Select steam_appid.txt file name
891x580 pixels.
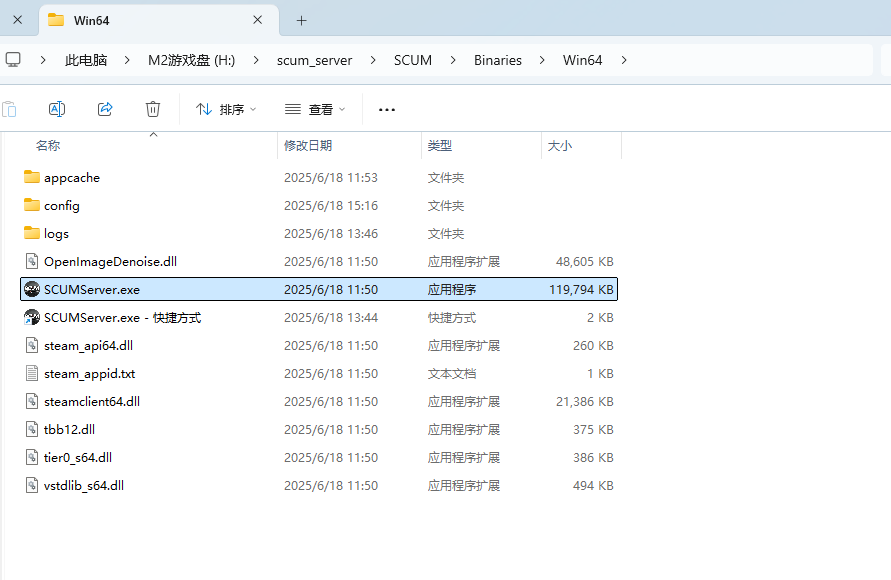click(90, 374)
